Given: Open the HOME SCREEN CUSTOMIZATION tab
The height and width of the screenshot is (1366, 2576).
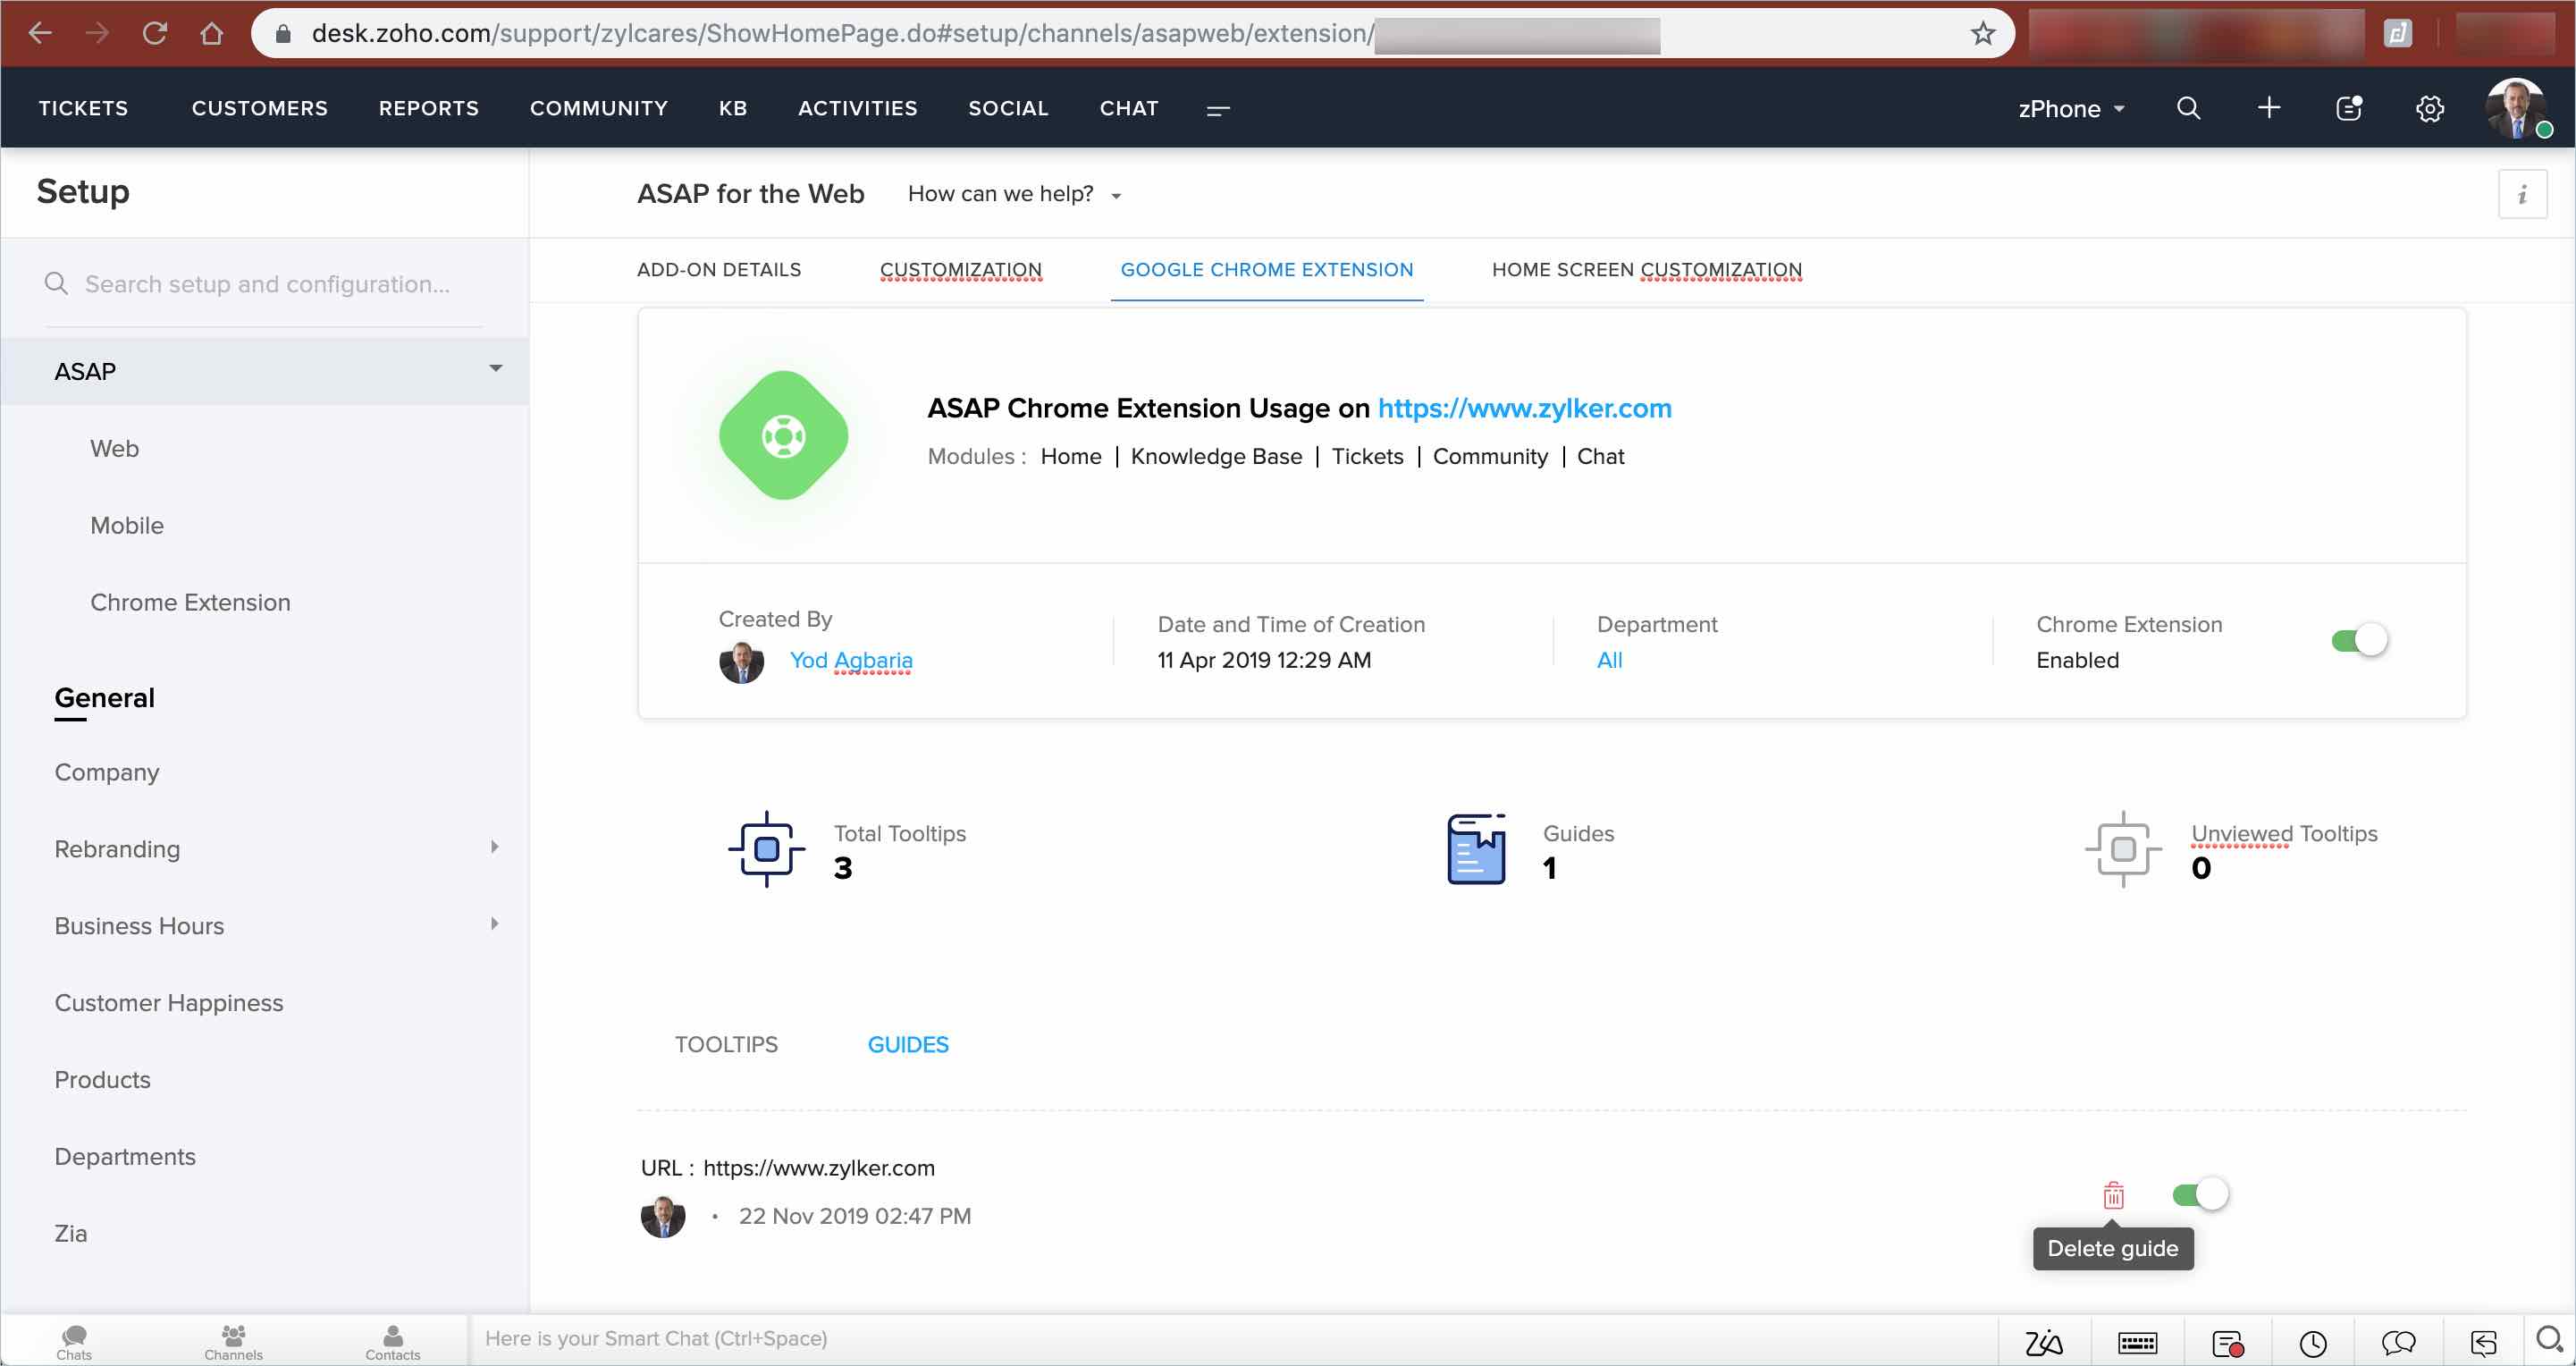Looking at the screenshot, I should click(1646, 269).
